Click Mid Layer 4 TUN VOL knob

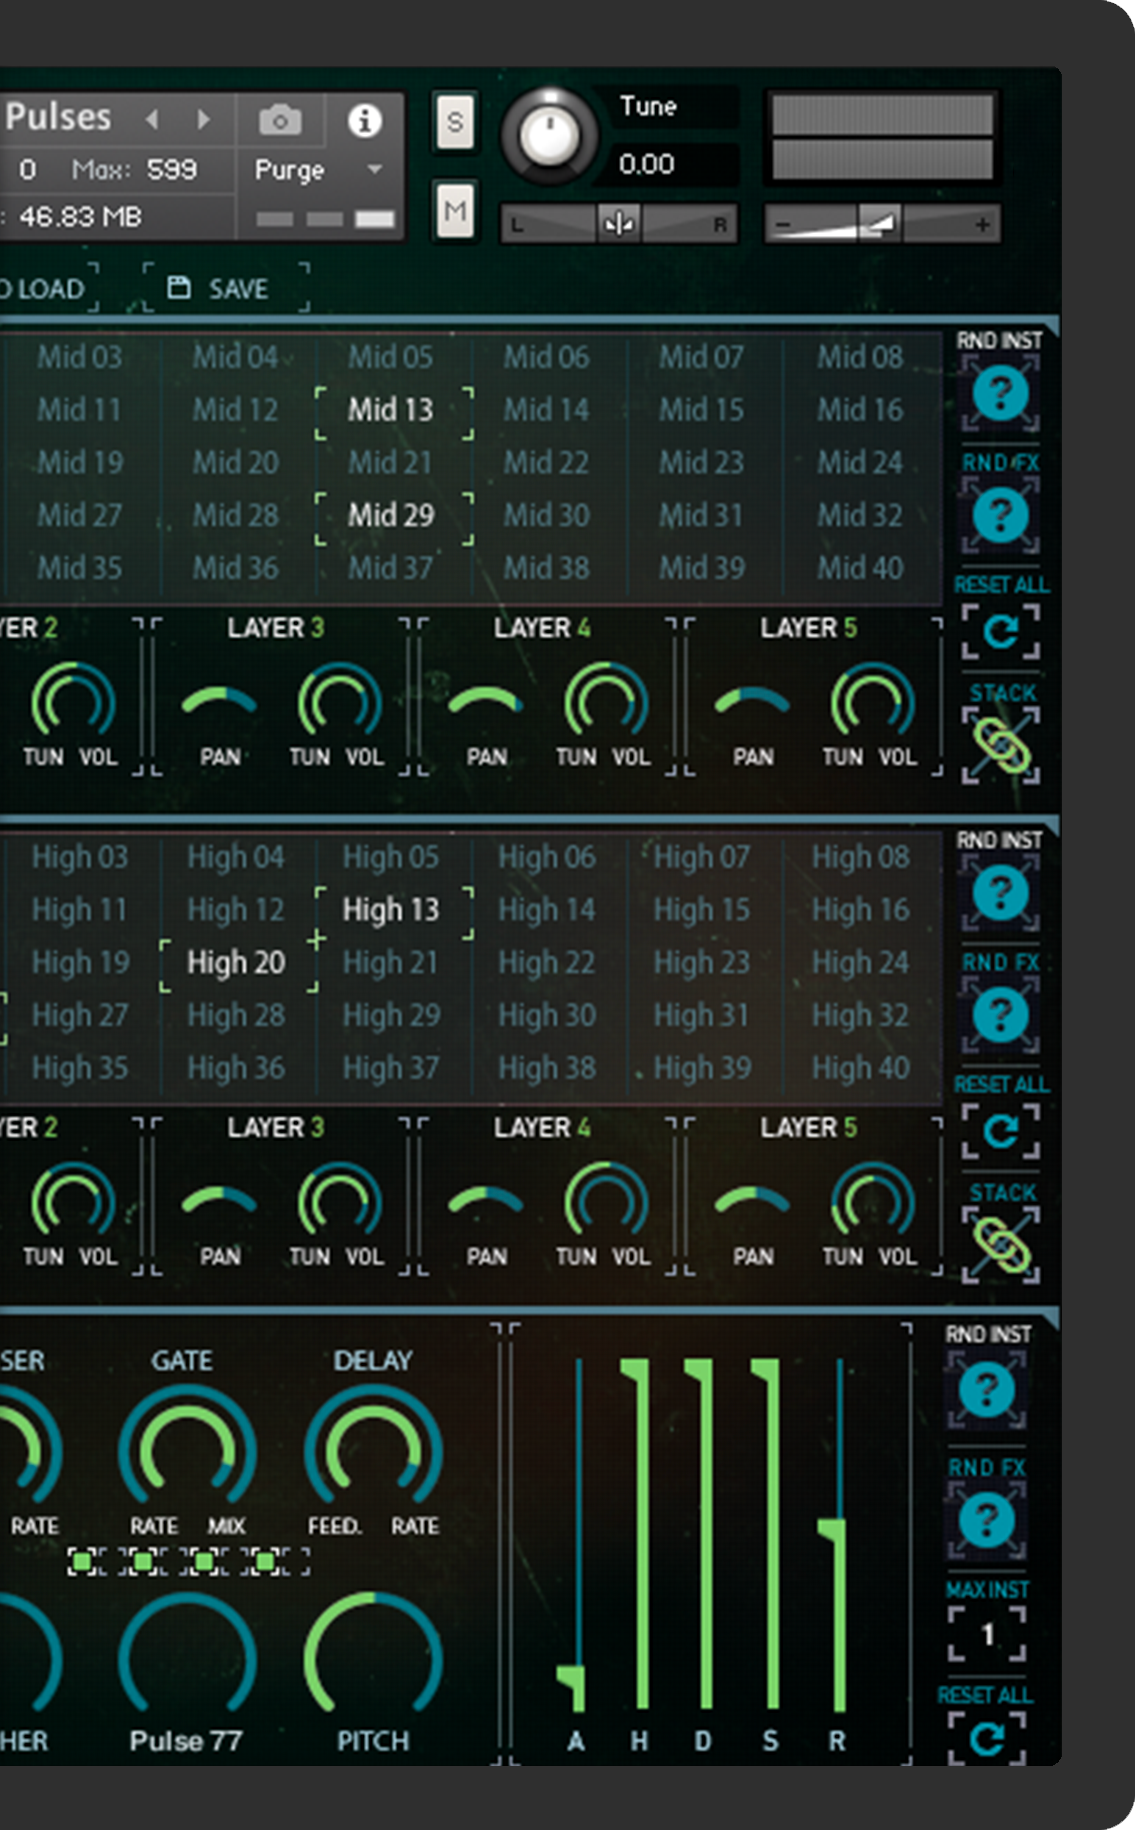click(x=605, y=702)
